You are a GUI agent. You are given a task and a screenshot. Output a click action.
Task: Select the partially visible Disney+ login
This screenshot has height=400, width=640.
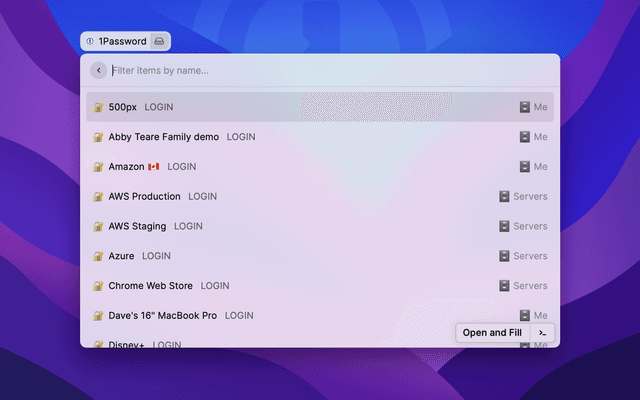click(x=127, y=344)
